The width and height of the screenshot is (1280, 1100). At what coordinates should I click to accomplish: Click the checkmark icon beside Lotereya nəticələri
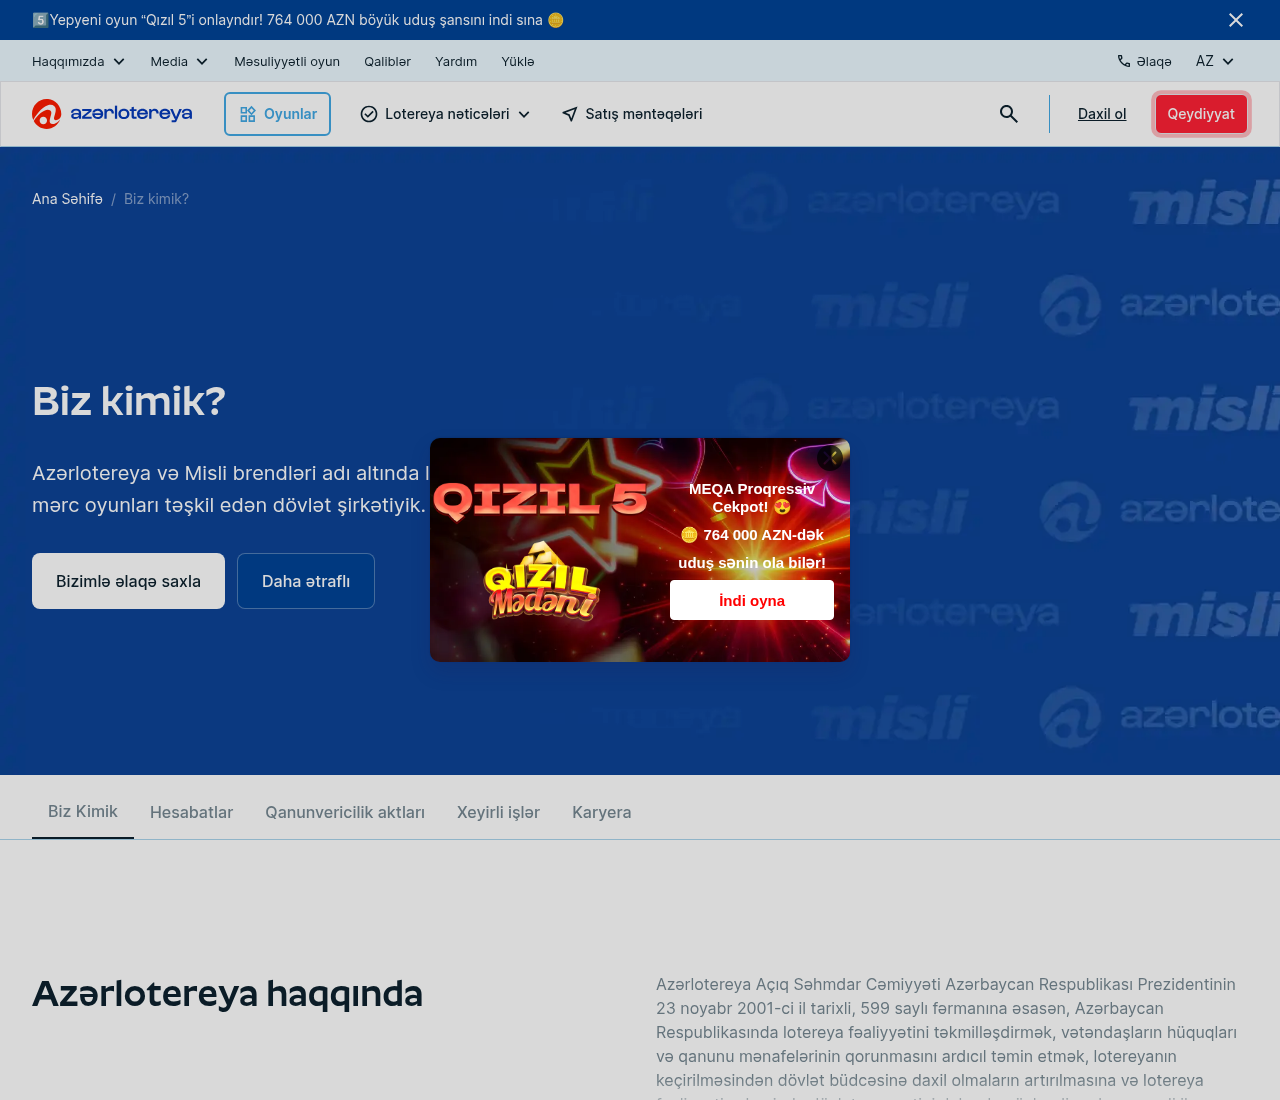click(369, 114)
